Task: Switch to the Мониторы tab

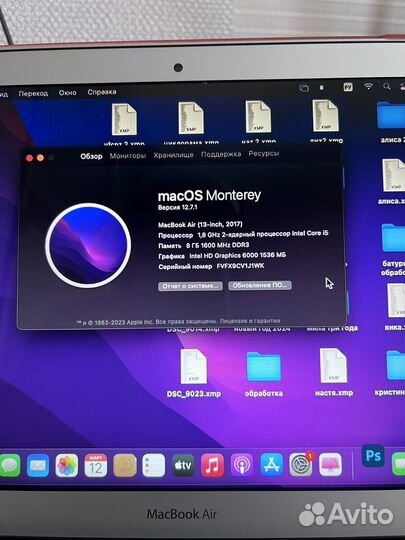Action: 128,156
